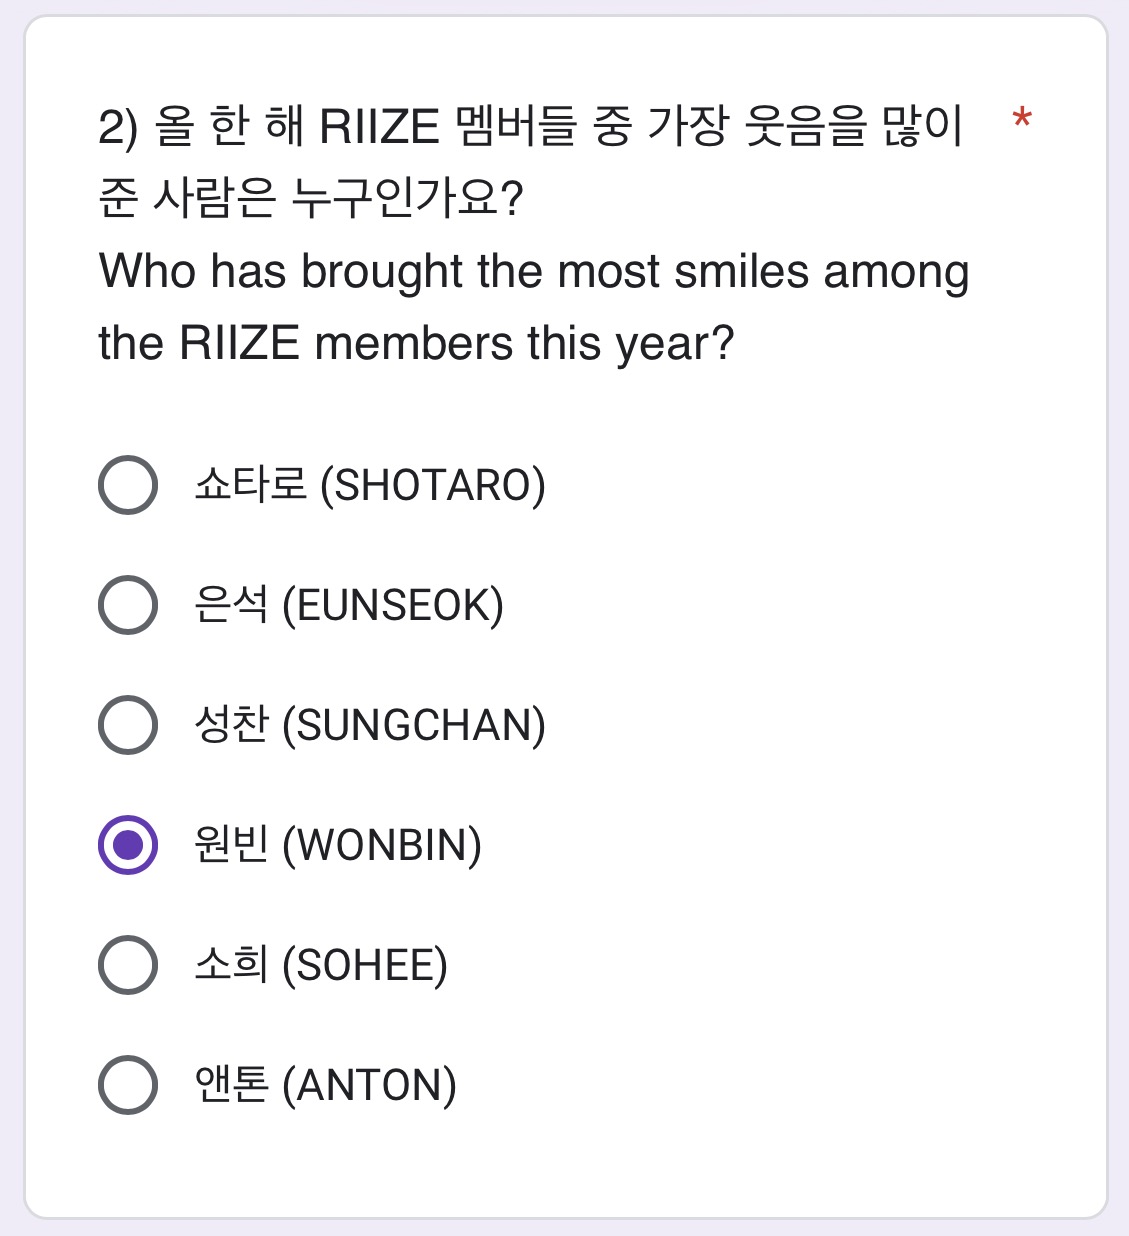This screenshot has width=1129, height=1236.
Task: Select the SOHEE radio button
Action: pyautogui.click(x=128, y=965)
